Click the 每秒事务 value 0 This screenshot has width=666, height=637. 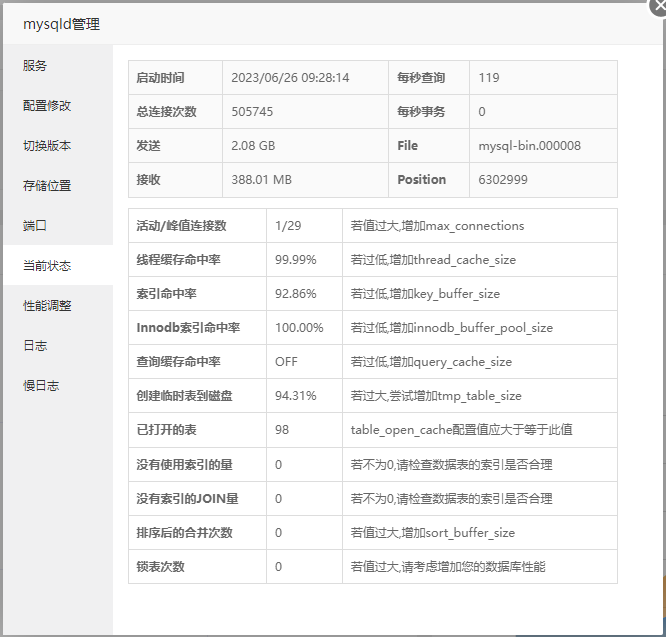coord(482,112)
